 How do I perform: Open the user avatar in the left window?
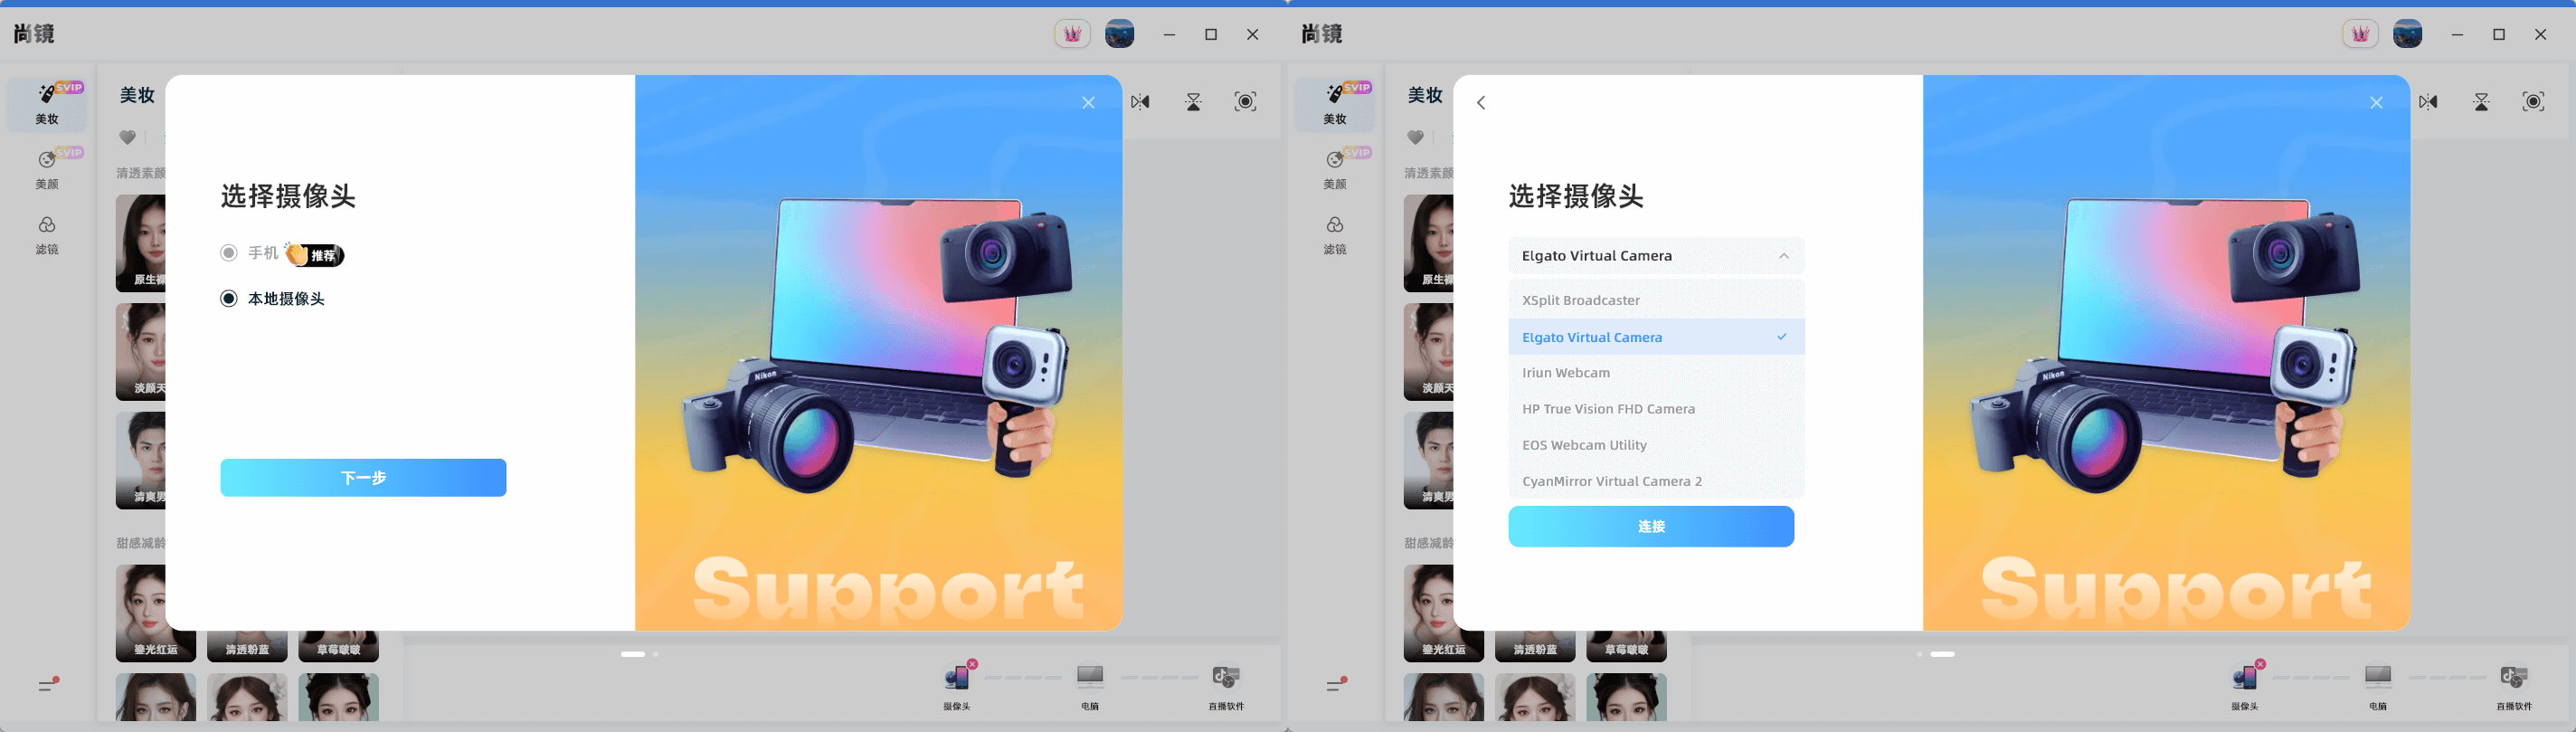1119,34
